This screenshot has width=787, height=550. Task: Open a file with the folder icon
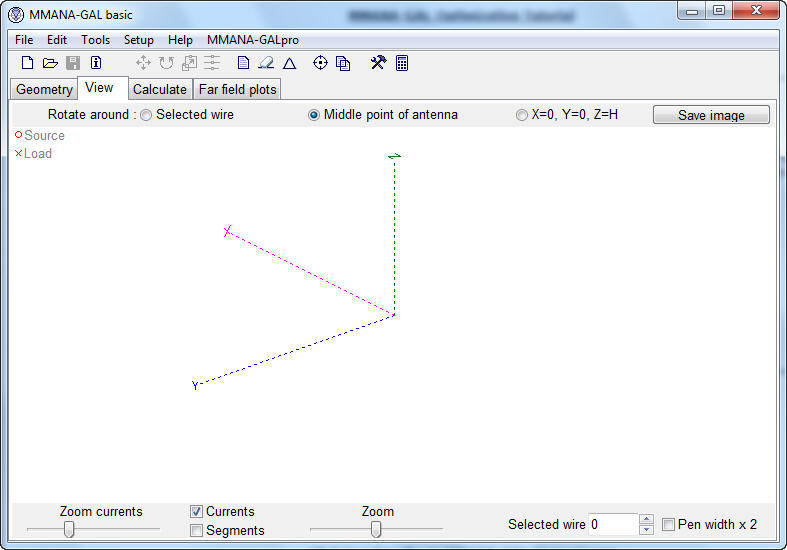[x=50, y=63]
